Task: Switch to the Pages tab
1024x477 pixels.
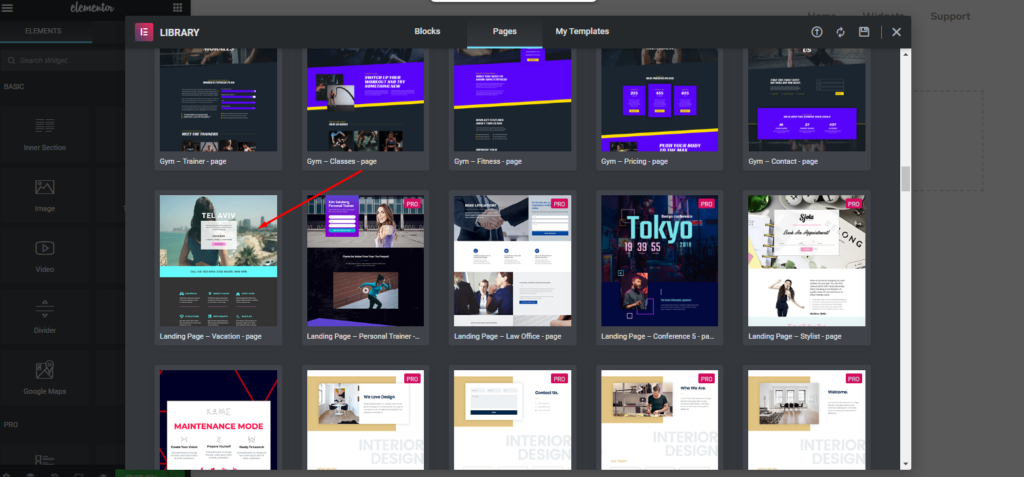Action: coord(504,31)
